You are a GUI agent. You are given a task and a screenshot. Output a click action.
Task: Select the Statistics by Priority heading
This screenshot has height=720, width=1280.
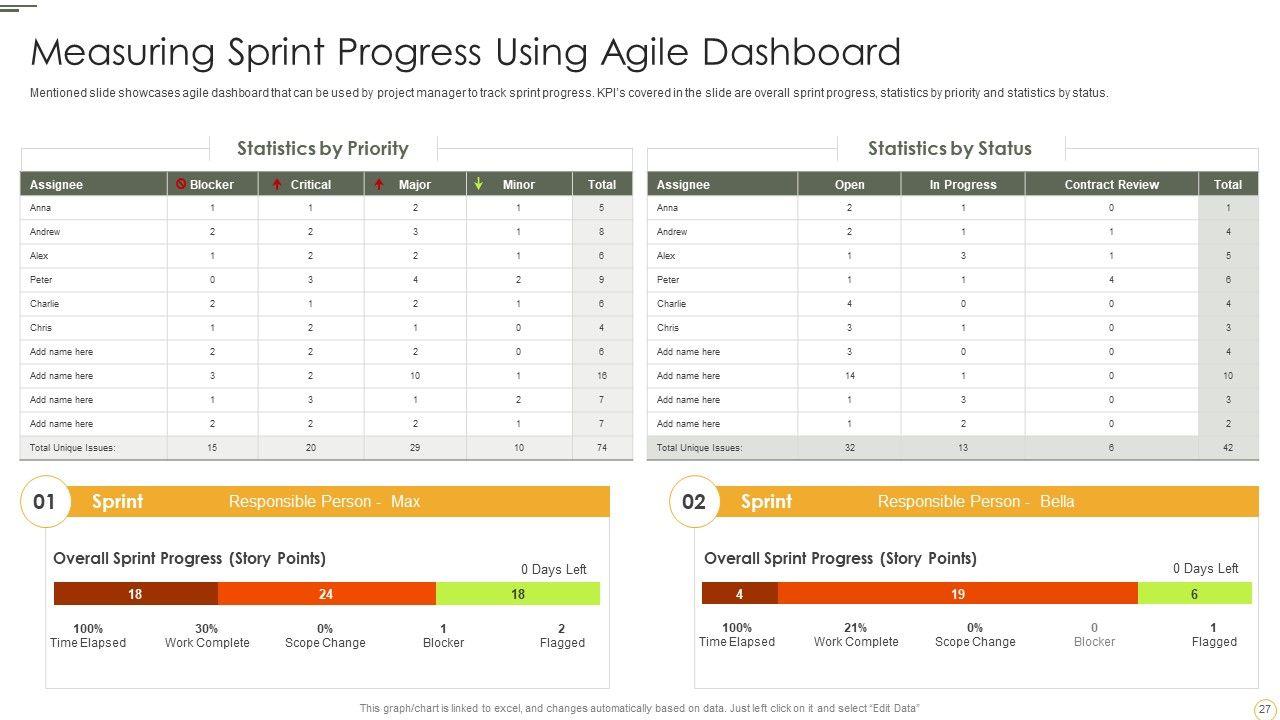click(322, 149)
